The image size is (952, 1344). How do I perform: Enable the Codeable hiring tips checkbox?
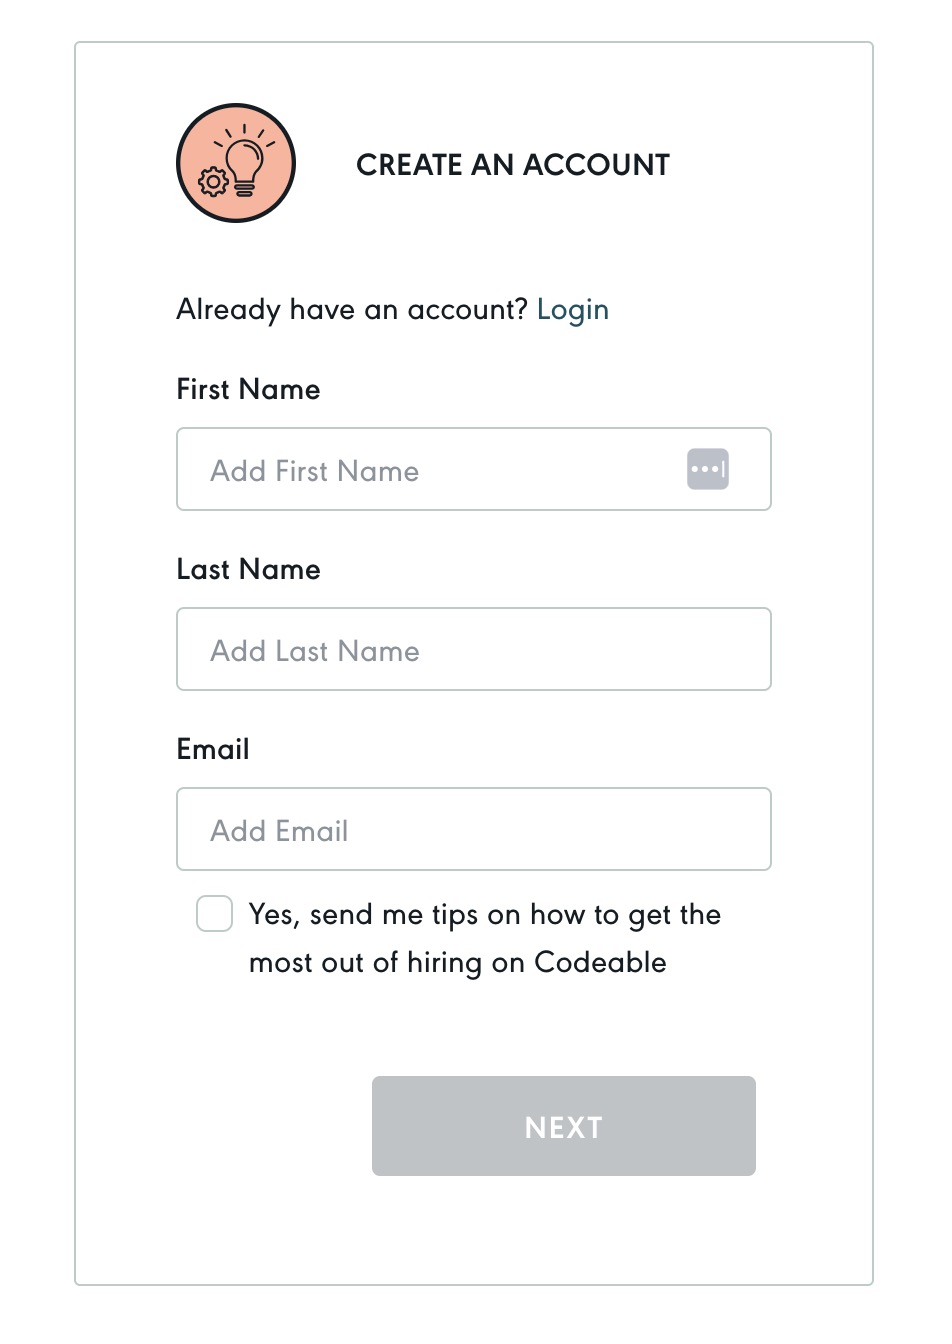pyautogui.click(x=215, y=914)
